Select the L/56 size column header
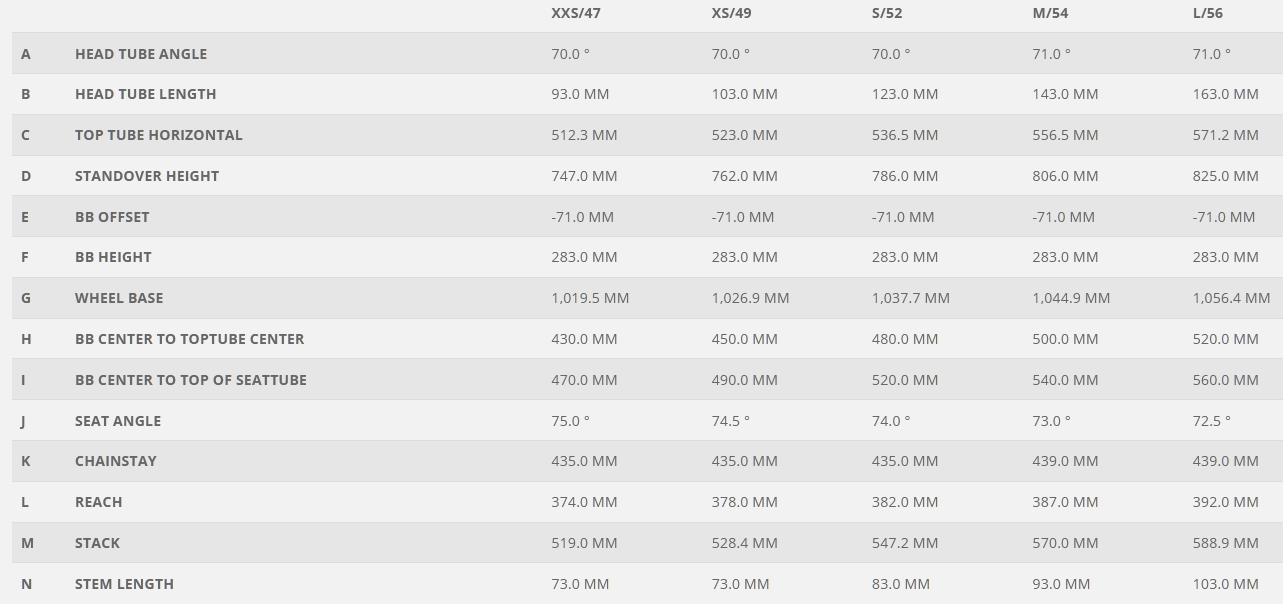The image size is (1283, 604). coord(1208,13)
